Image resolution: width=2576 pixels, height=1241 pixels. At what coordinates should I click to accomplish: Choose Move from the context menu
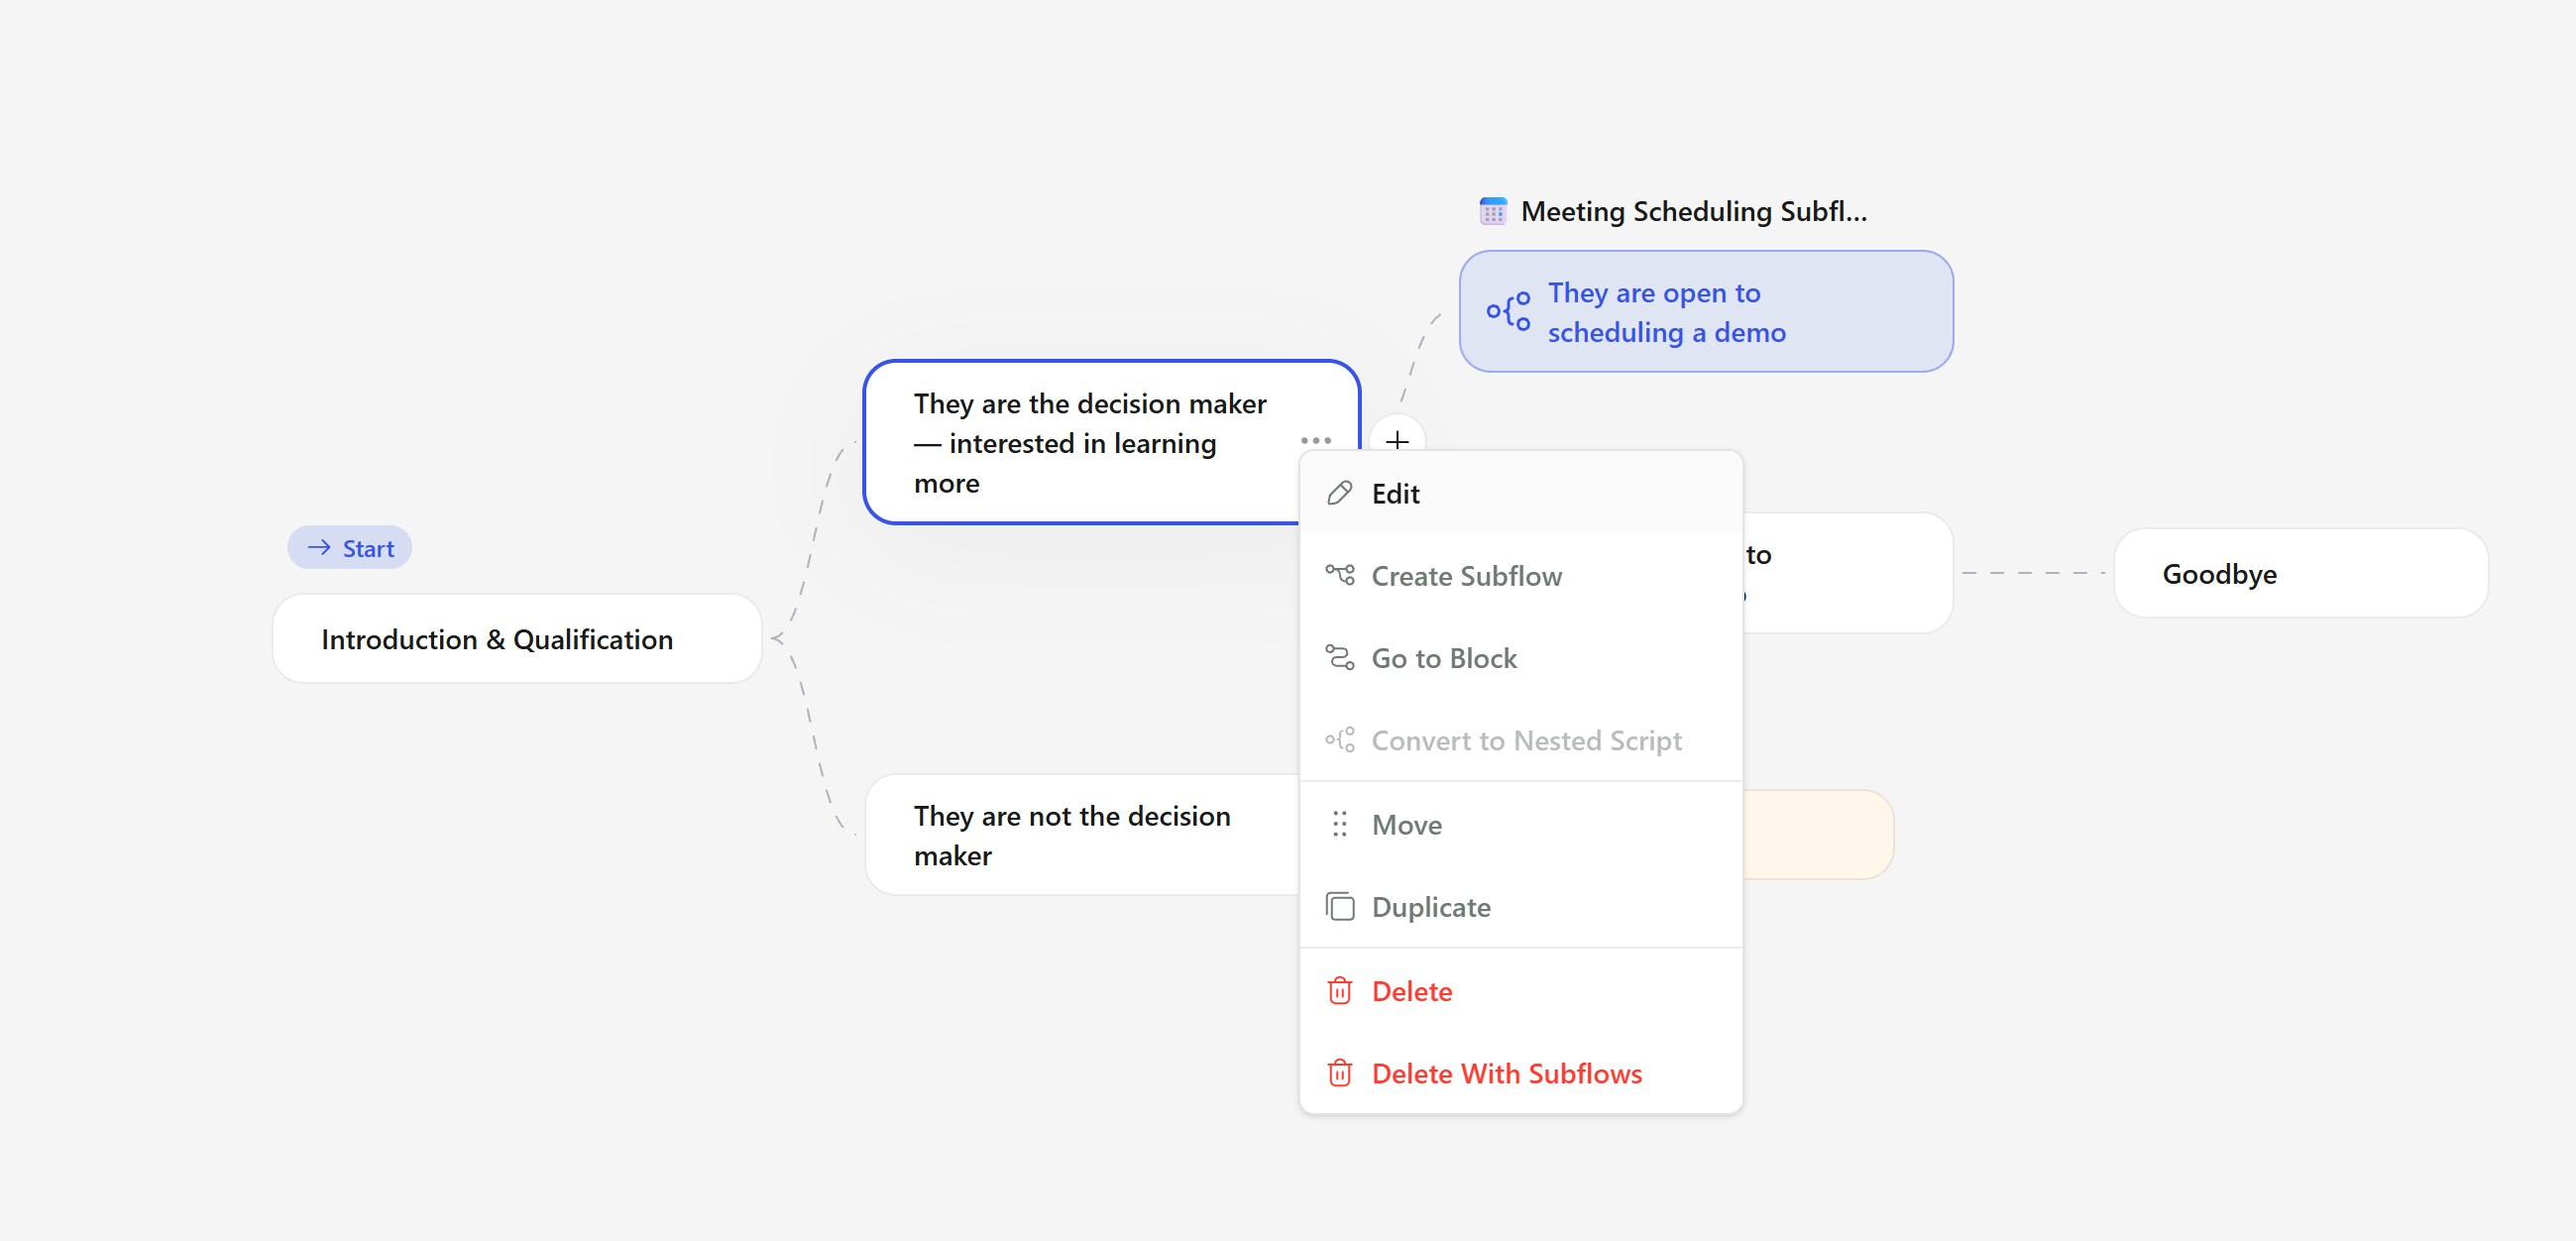pyautogui.click(x=1520, y=824)
